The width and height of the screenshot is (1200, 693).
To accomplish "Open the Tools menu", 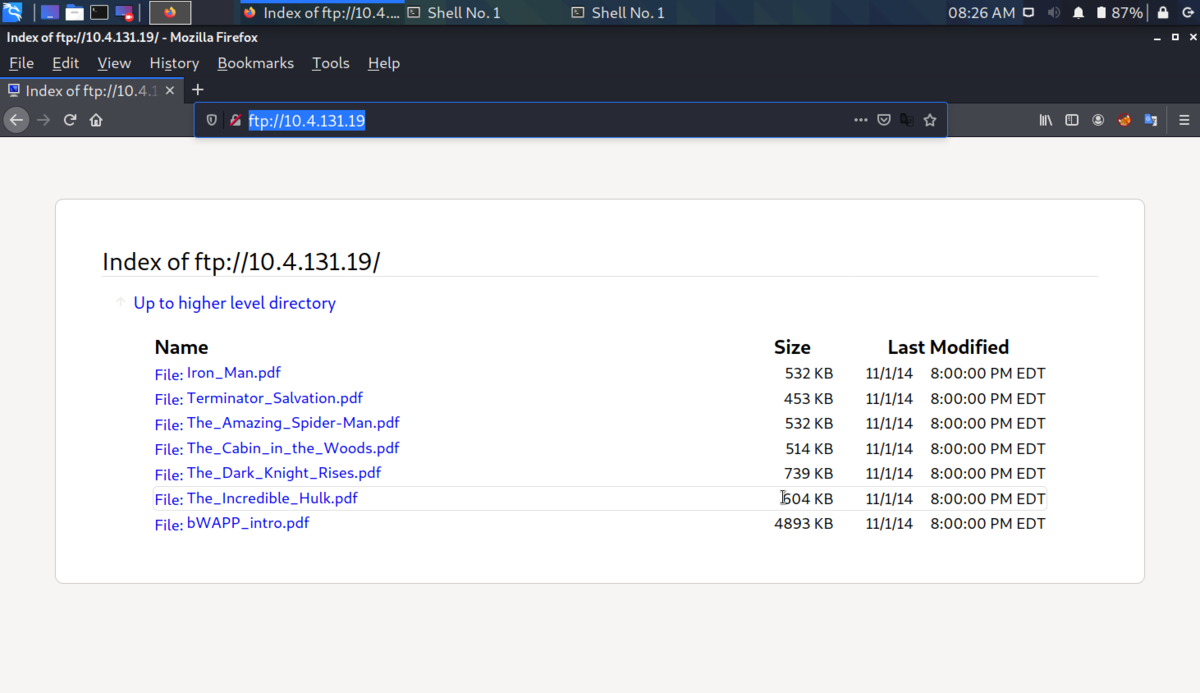I will [x=330, y=63].
